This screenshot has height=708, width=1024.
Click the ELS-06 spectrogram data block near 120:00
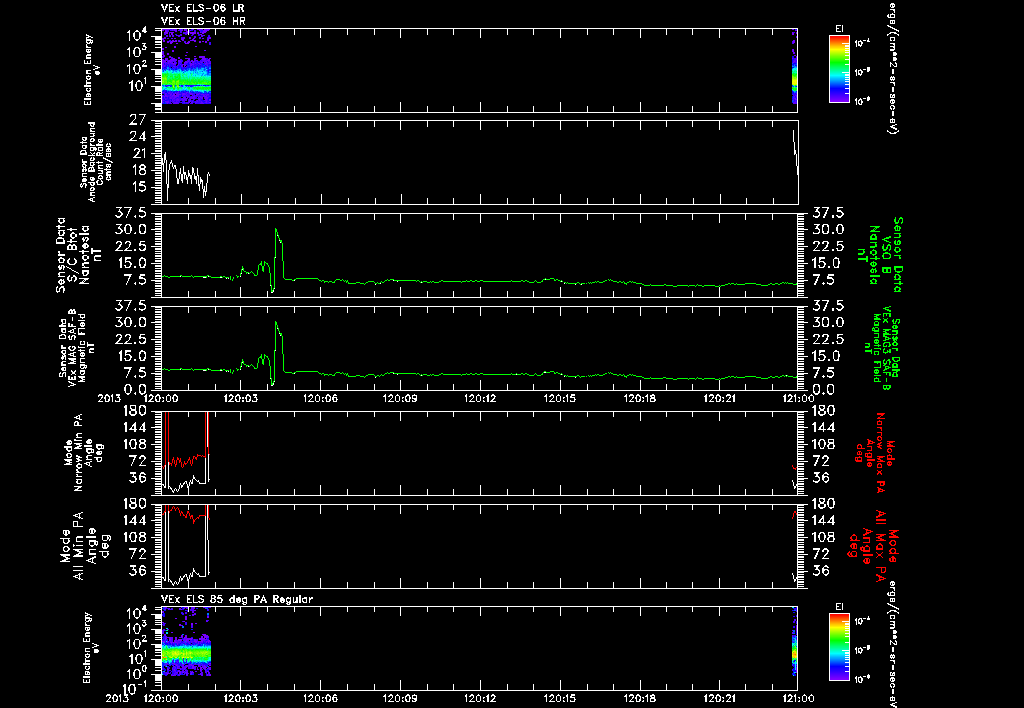[x=186, y=67]
